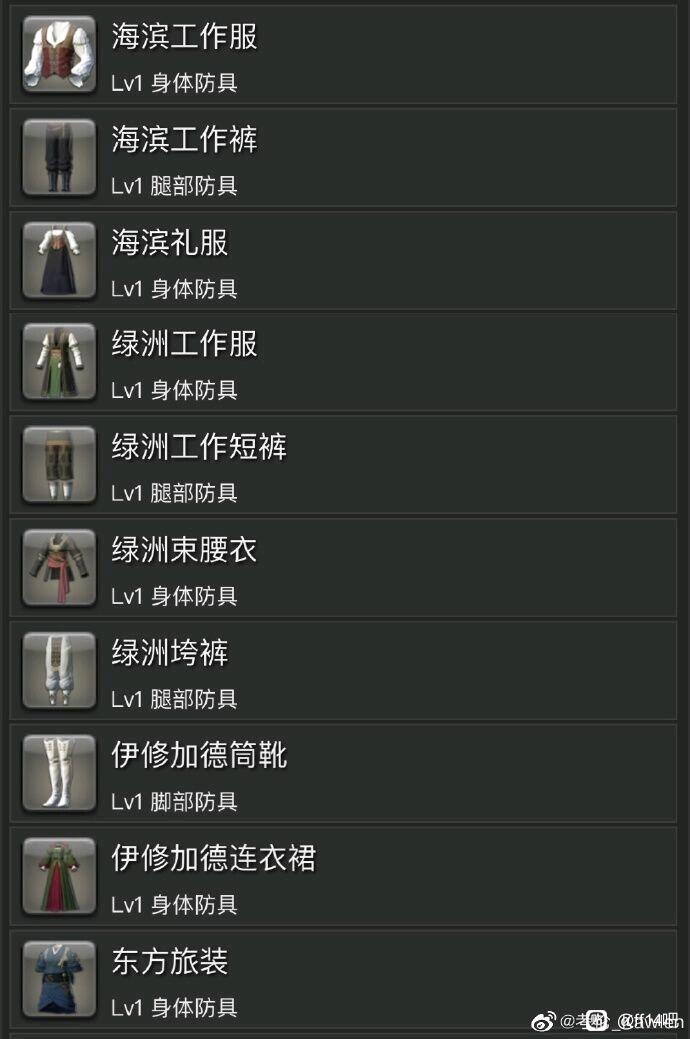This screenshot has height=1039, width=690.
Task: Choose the 东方旅装 item title
Action: 170,961
